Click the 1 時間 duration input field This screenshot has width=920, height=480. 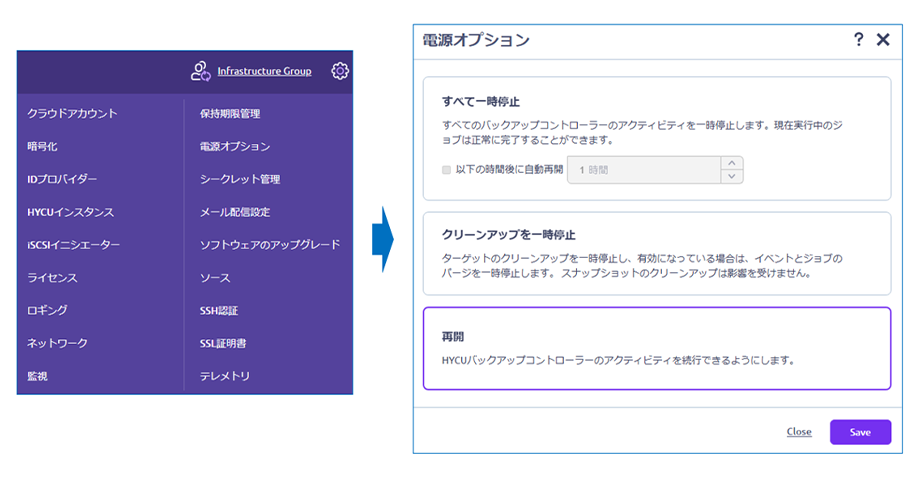pyautogui.click(x=644, y=170)
